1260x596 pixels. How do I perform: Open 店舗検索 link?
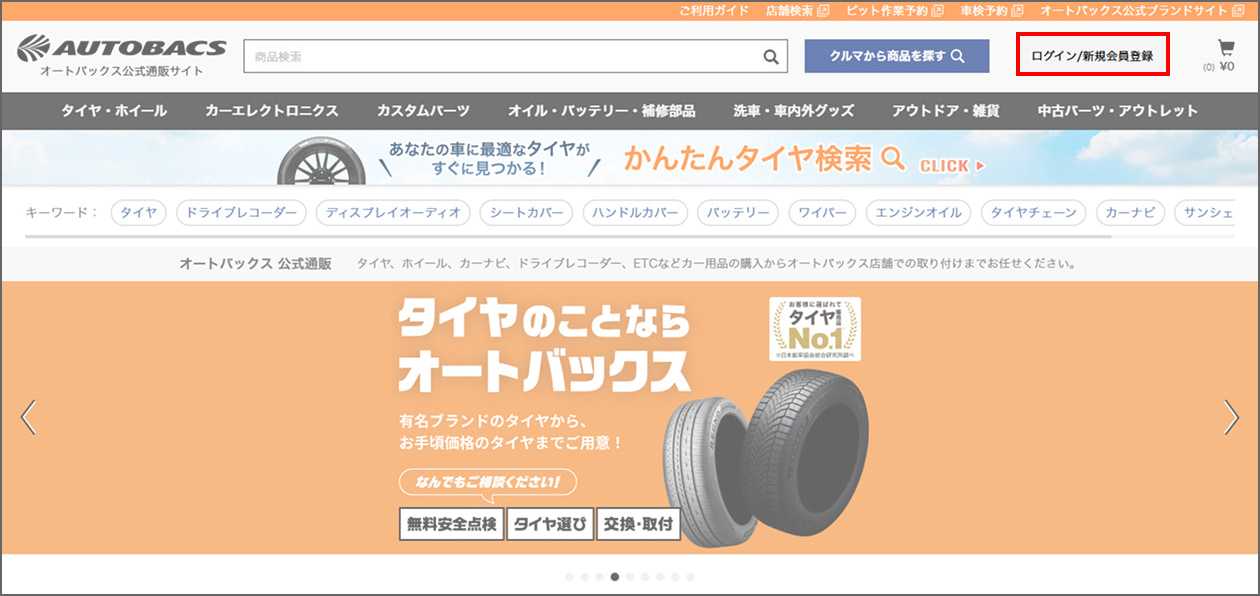point(797,11)
